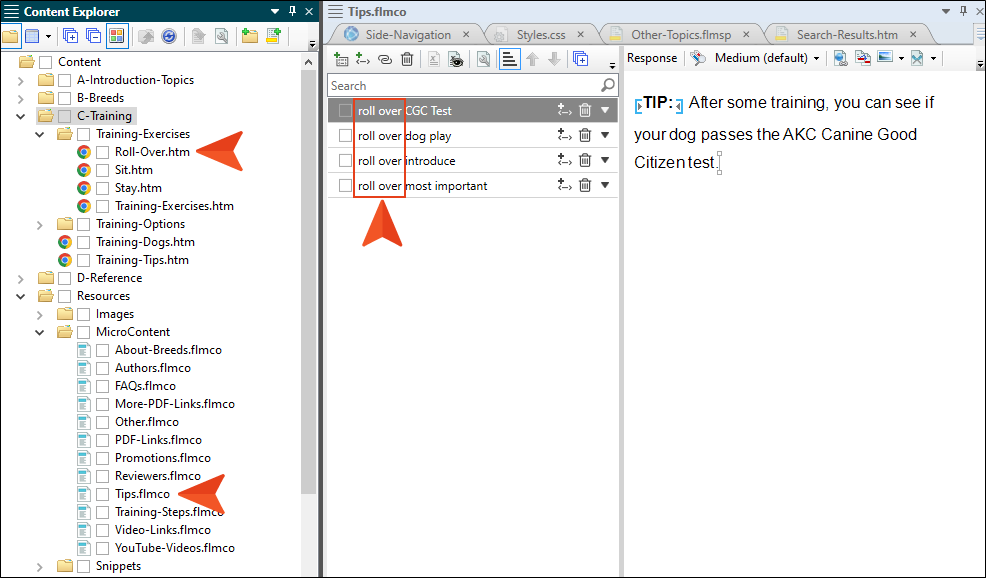This screenshot has height=578, width=986.
Task: Click the Content Explorer vertical scrollbar
Action: (x=308, y=283)
